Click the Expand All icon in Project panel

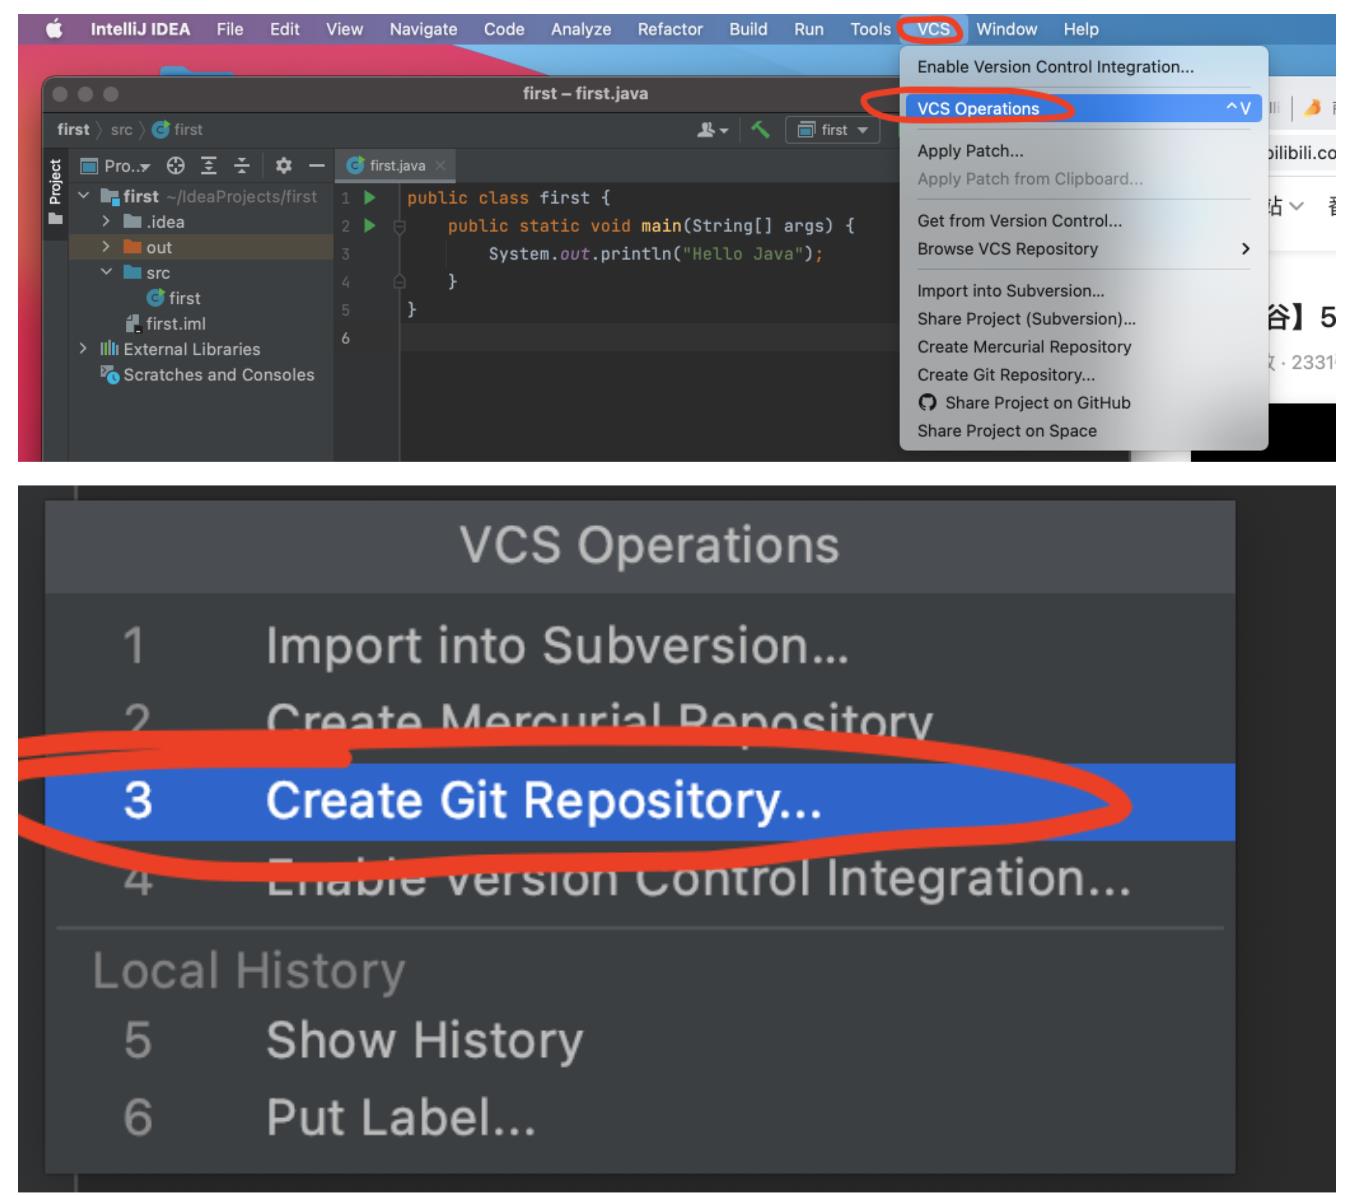click(209, 166)
